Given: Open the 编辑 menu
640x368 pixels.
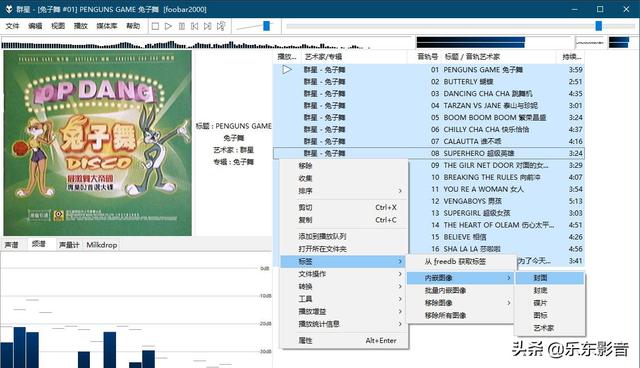Looking at the screenshot, I should (35, 26).
